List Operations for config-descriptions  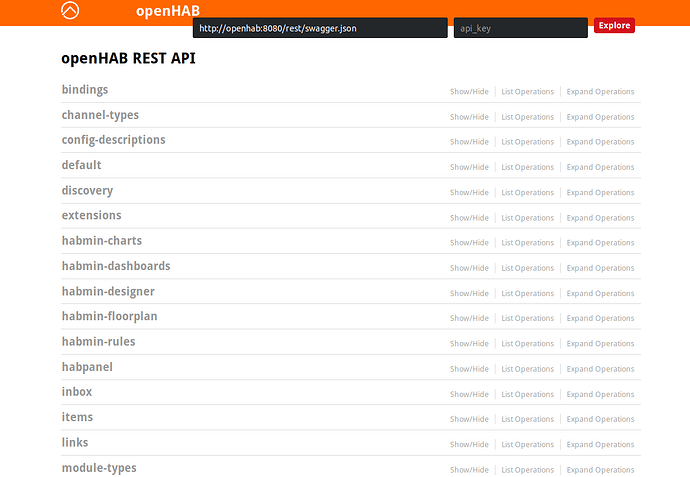pos(528,142)
